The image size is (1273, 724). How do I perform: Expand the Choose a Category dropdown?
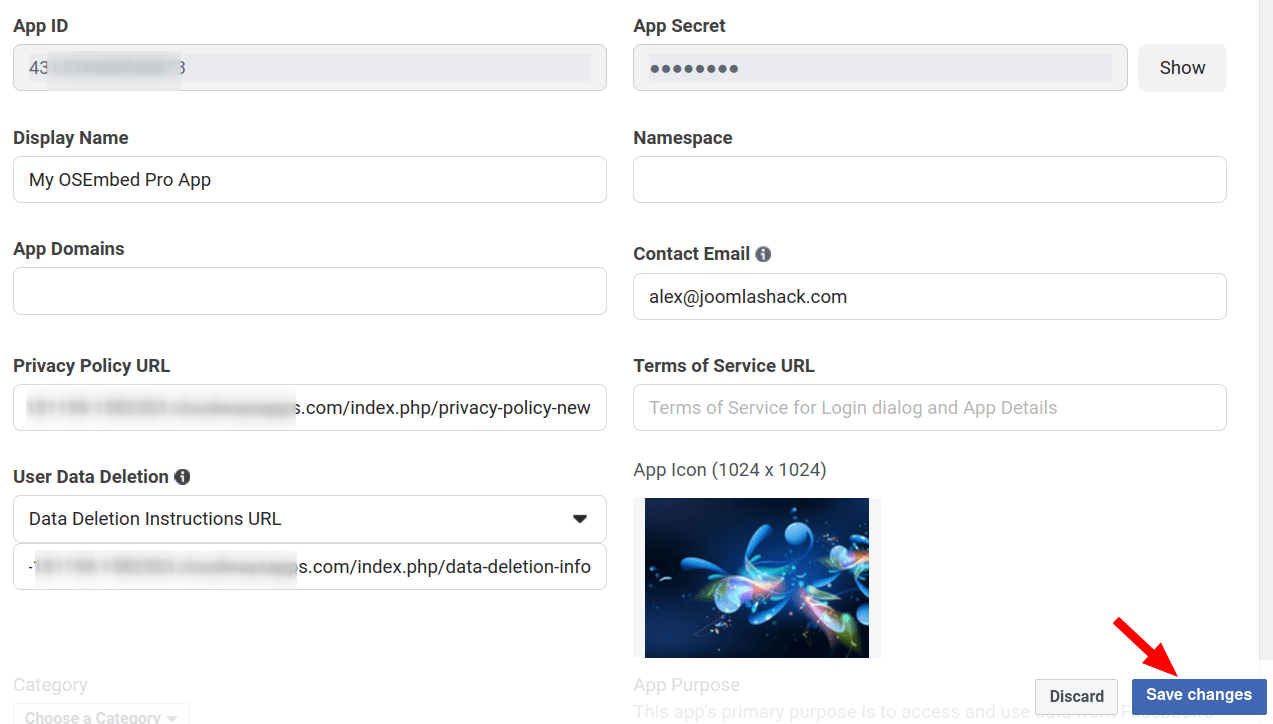[101, 716]
